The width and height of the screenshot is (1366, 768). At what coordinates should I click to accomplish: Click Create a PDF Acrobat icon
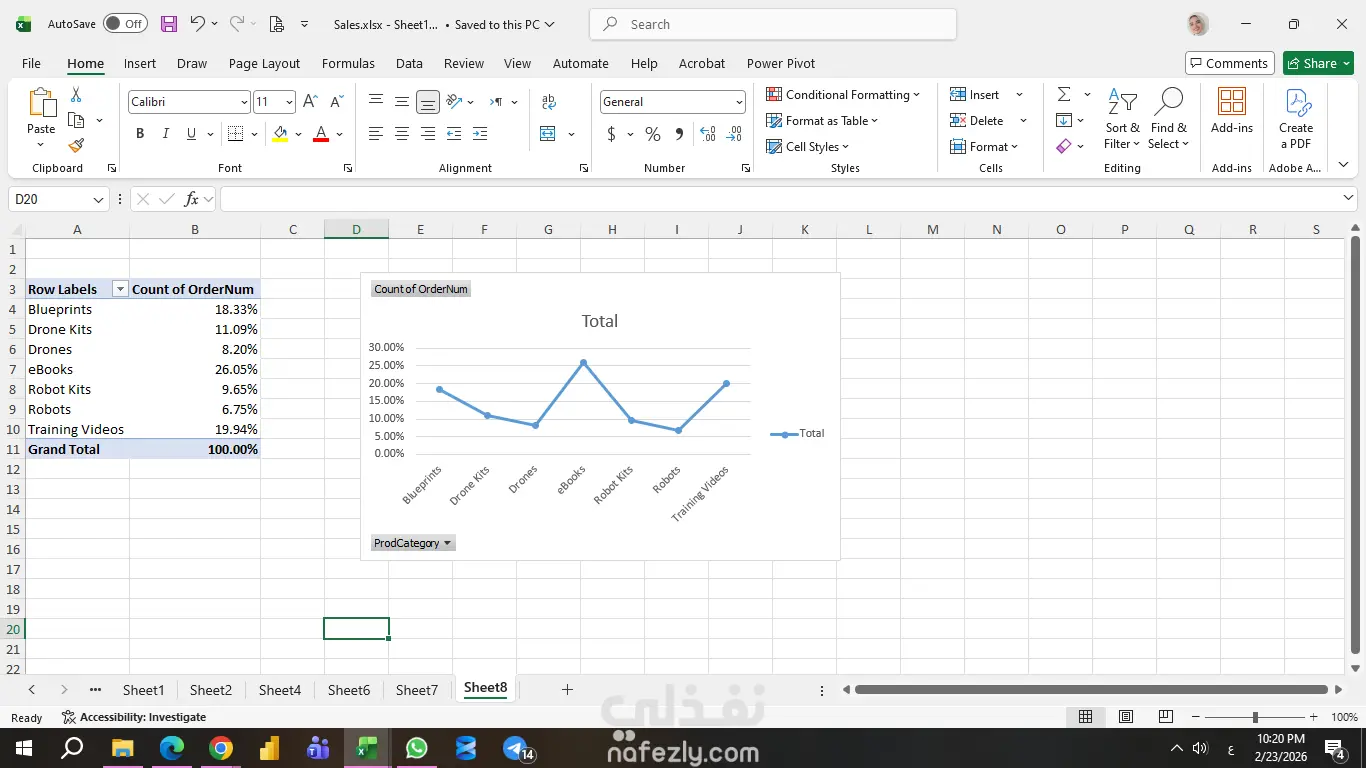tap(1296, 118)
